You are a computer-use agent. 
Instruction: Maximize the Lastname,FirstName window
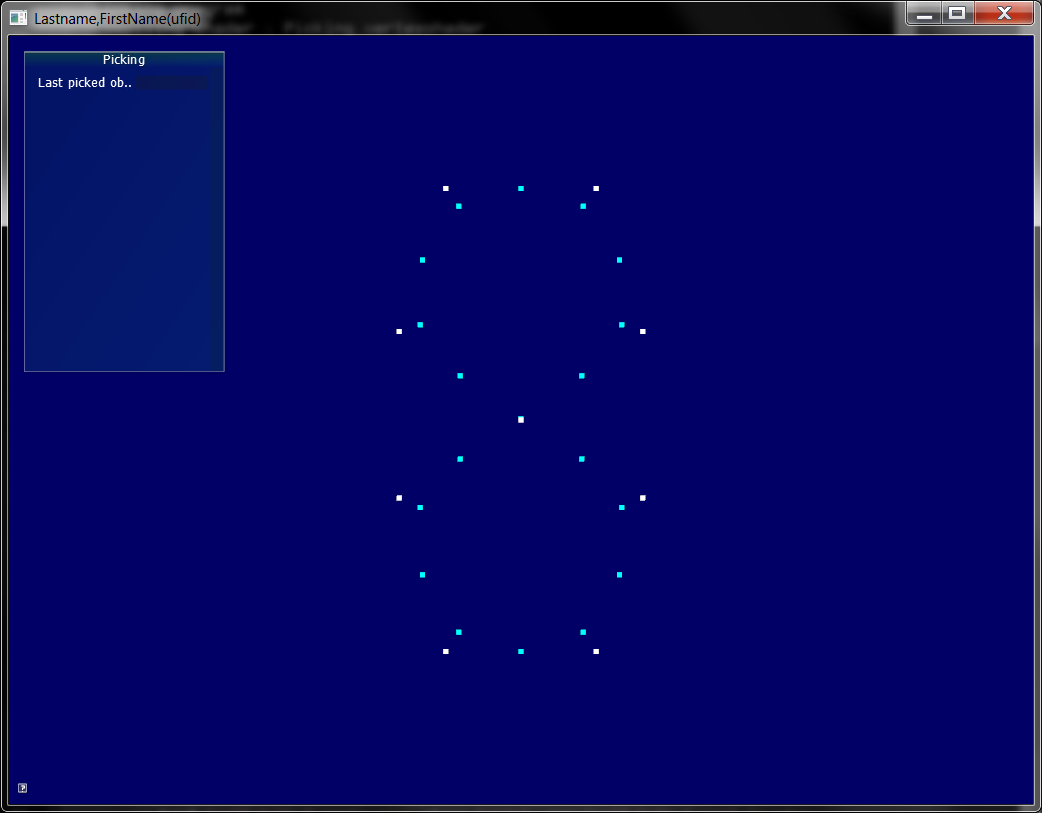coord(957,14)
